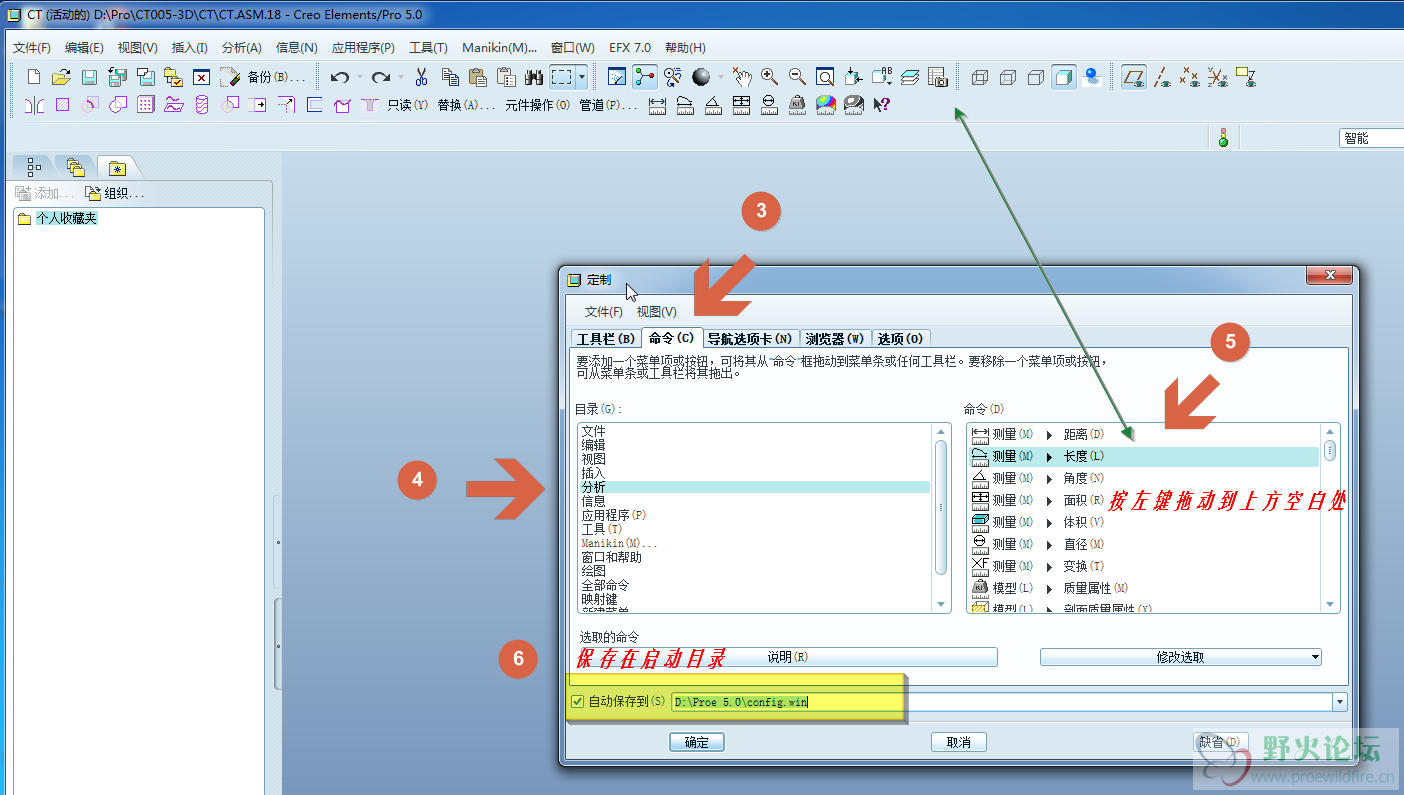The height and width of the screenshot is (795, 1404).
Task: Toggle datum points display
Action: coord(1190,77)
